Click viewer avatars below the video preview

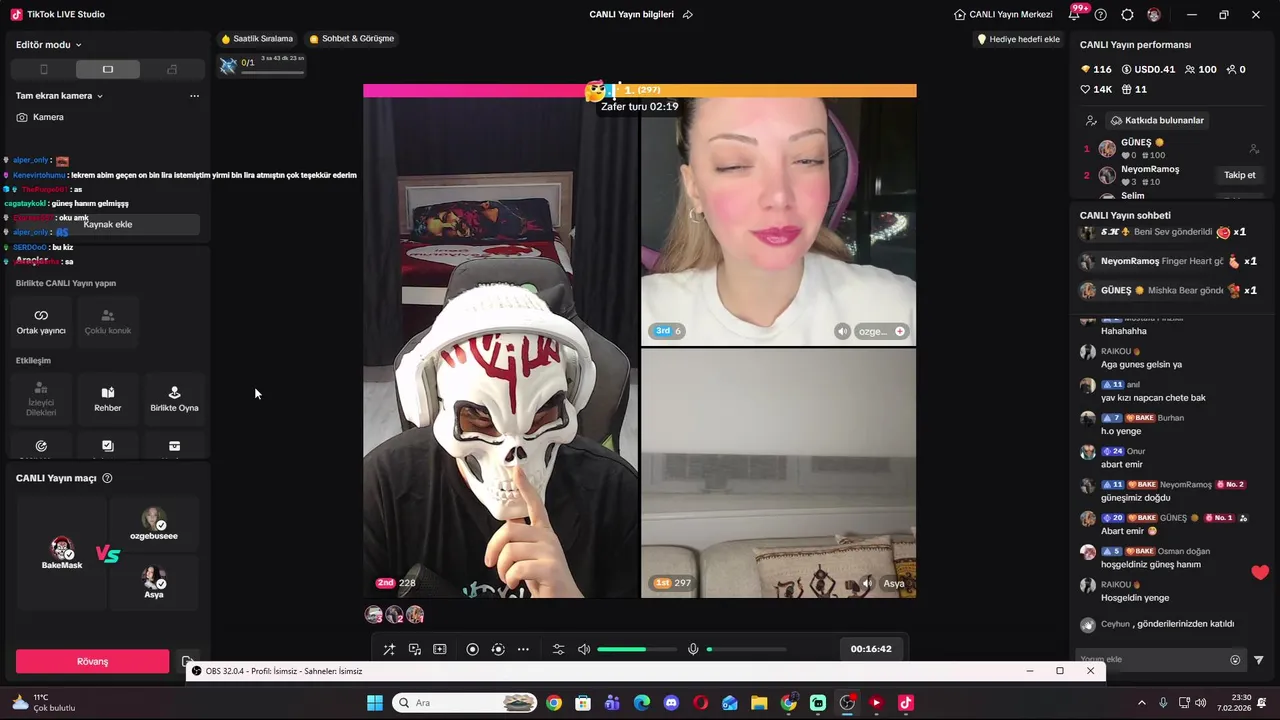(x=394, y=614)
